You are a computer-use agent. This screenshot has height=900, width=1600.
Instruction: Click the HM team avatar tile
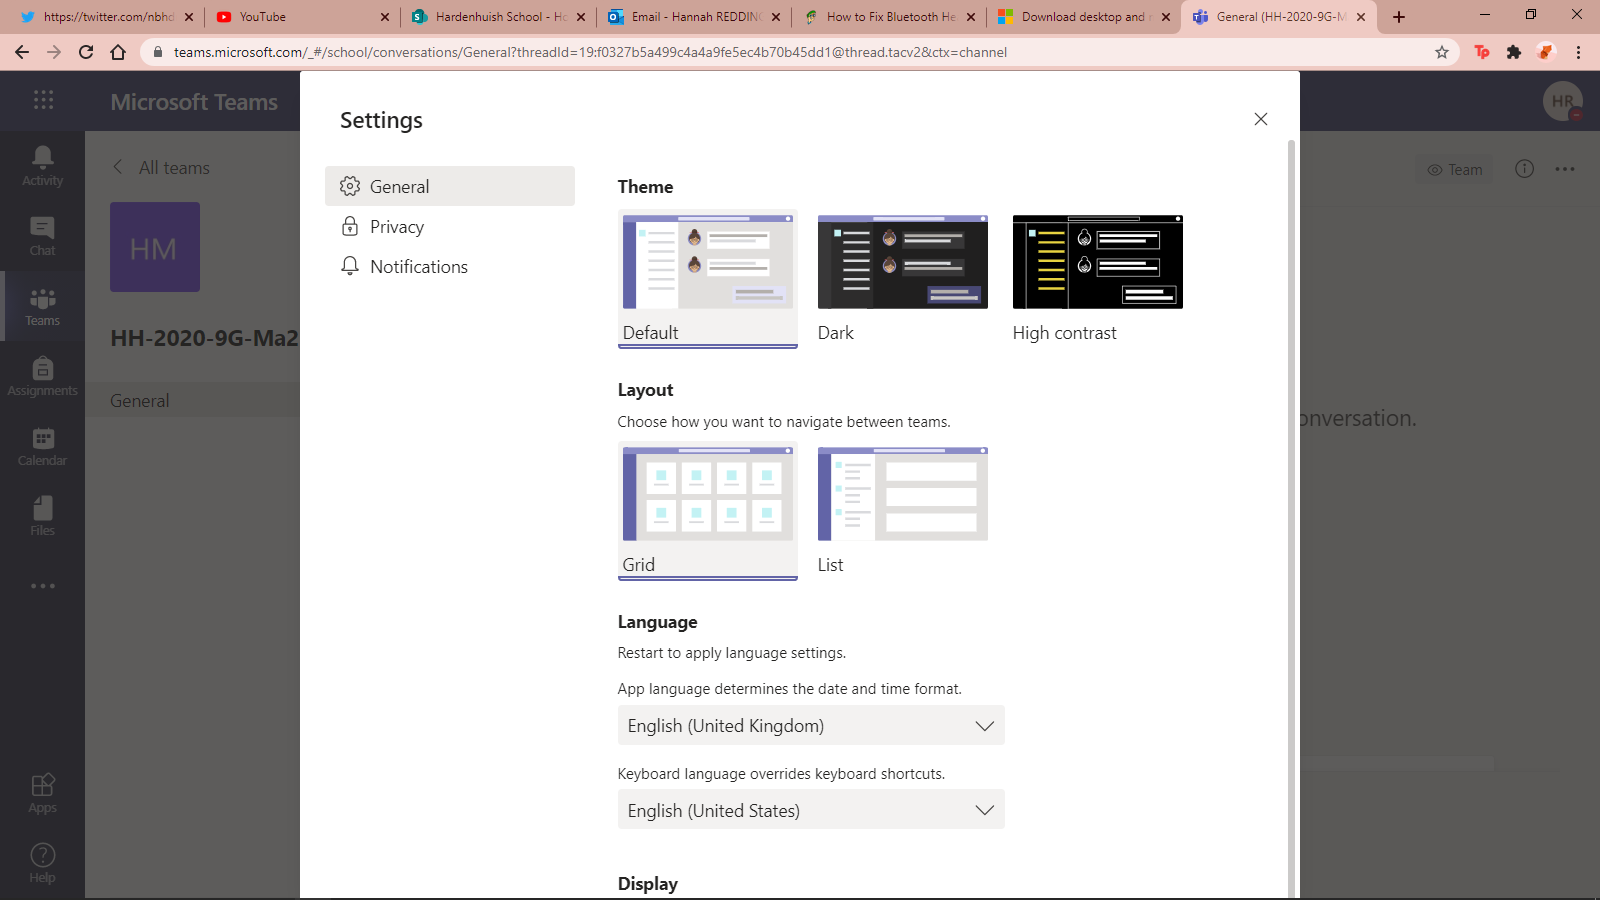[155, 247]
